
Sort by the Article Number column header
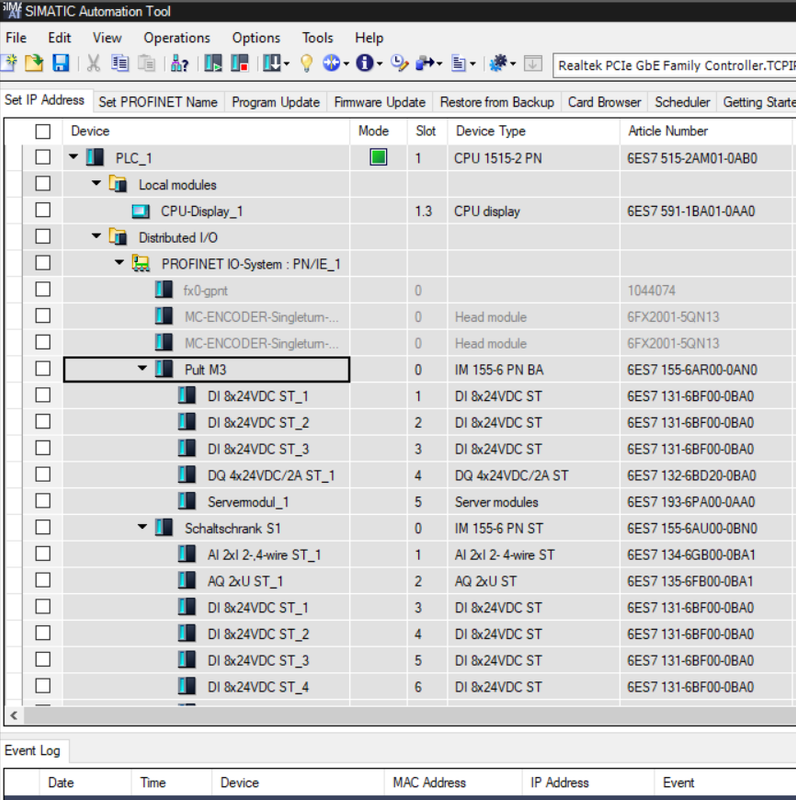(706, 131)
